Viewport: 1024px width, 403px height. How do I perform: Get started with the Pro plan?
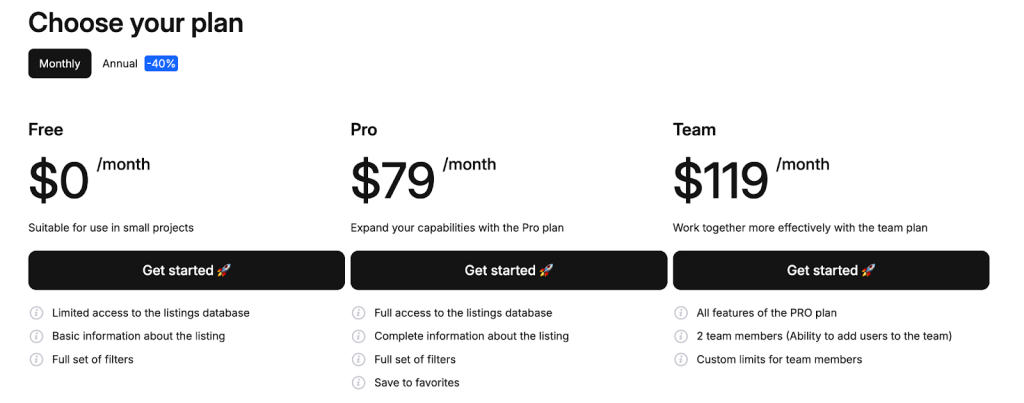(508, 270)
